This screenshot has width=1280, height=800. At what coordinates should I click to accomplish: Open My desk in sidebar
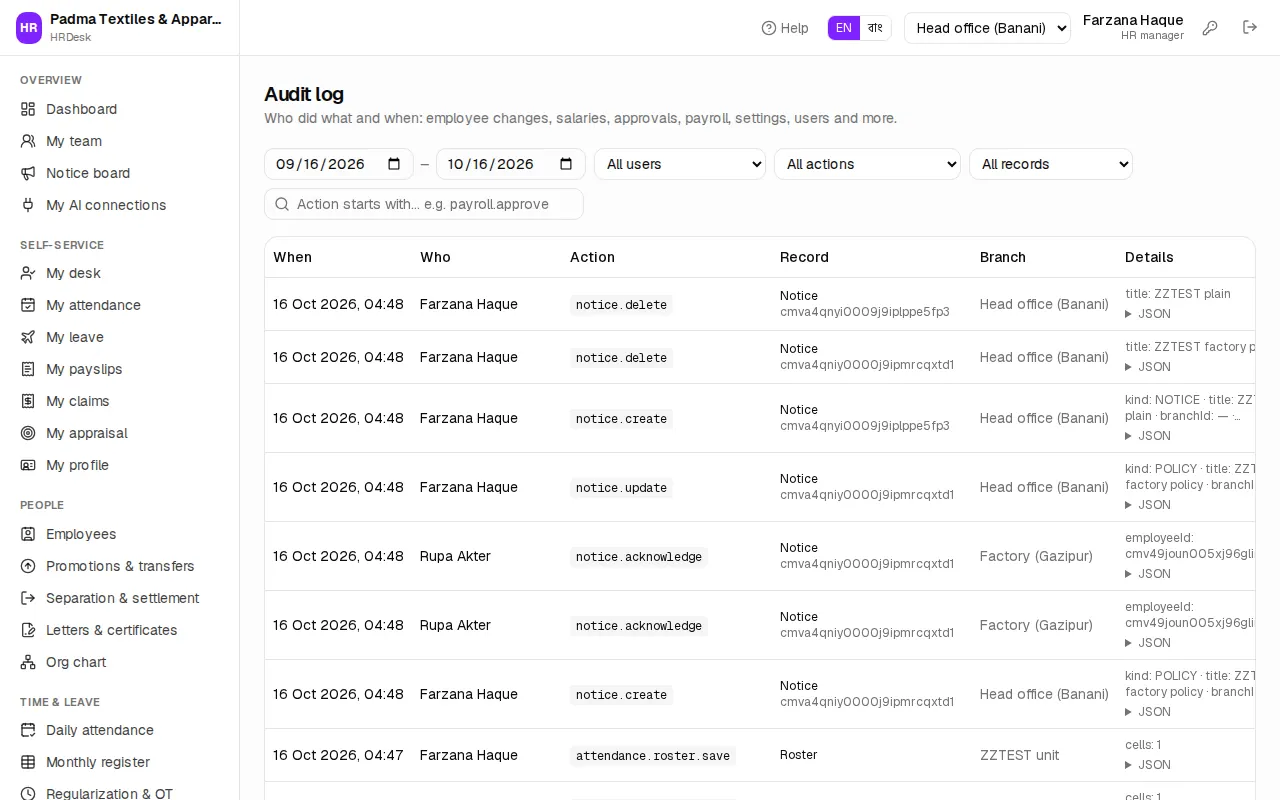tap(73, 273)
